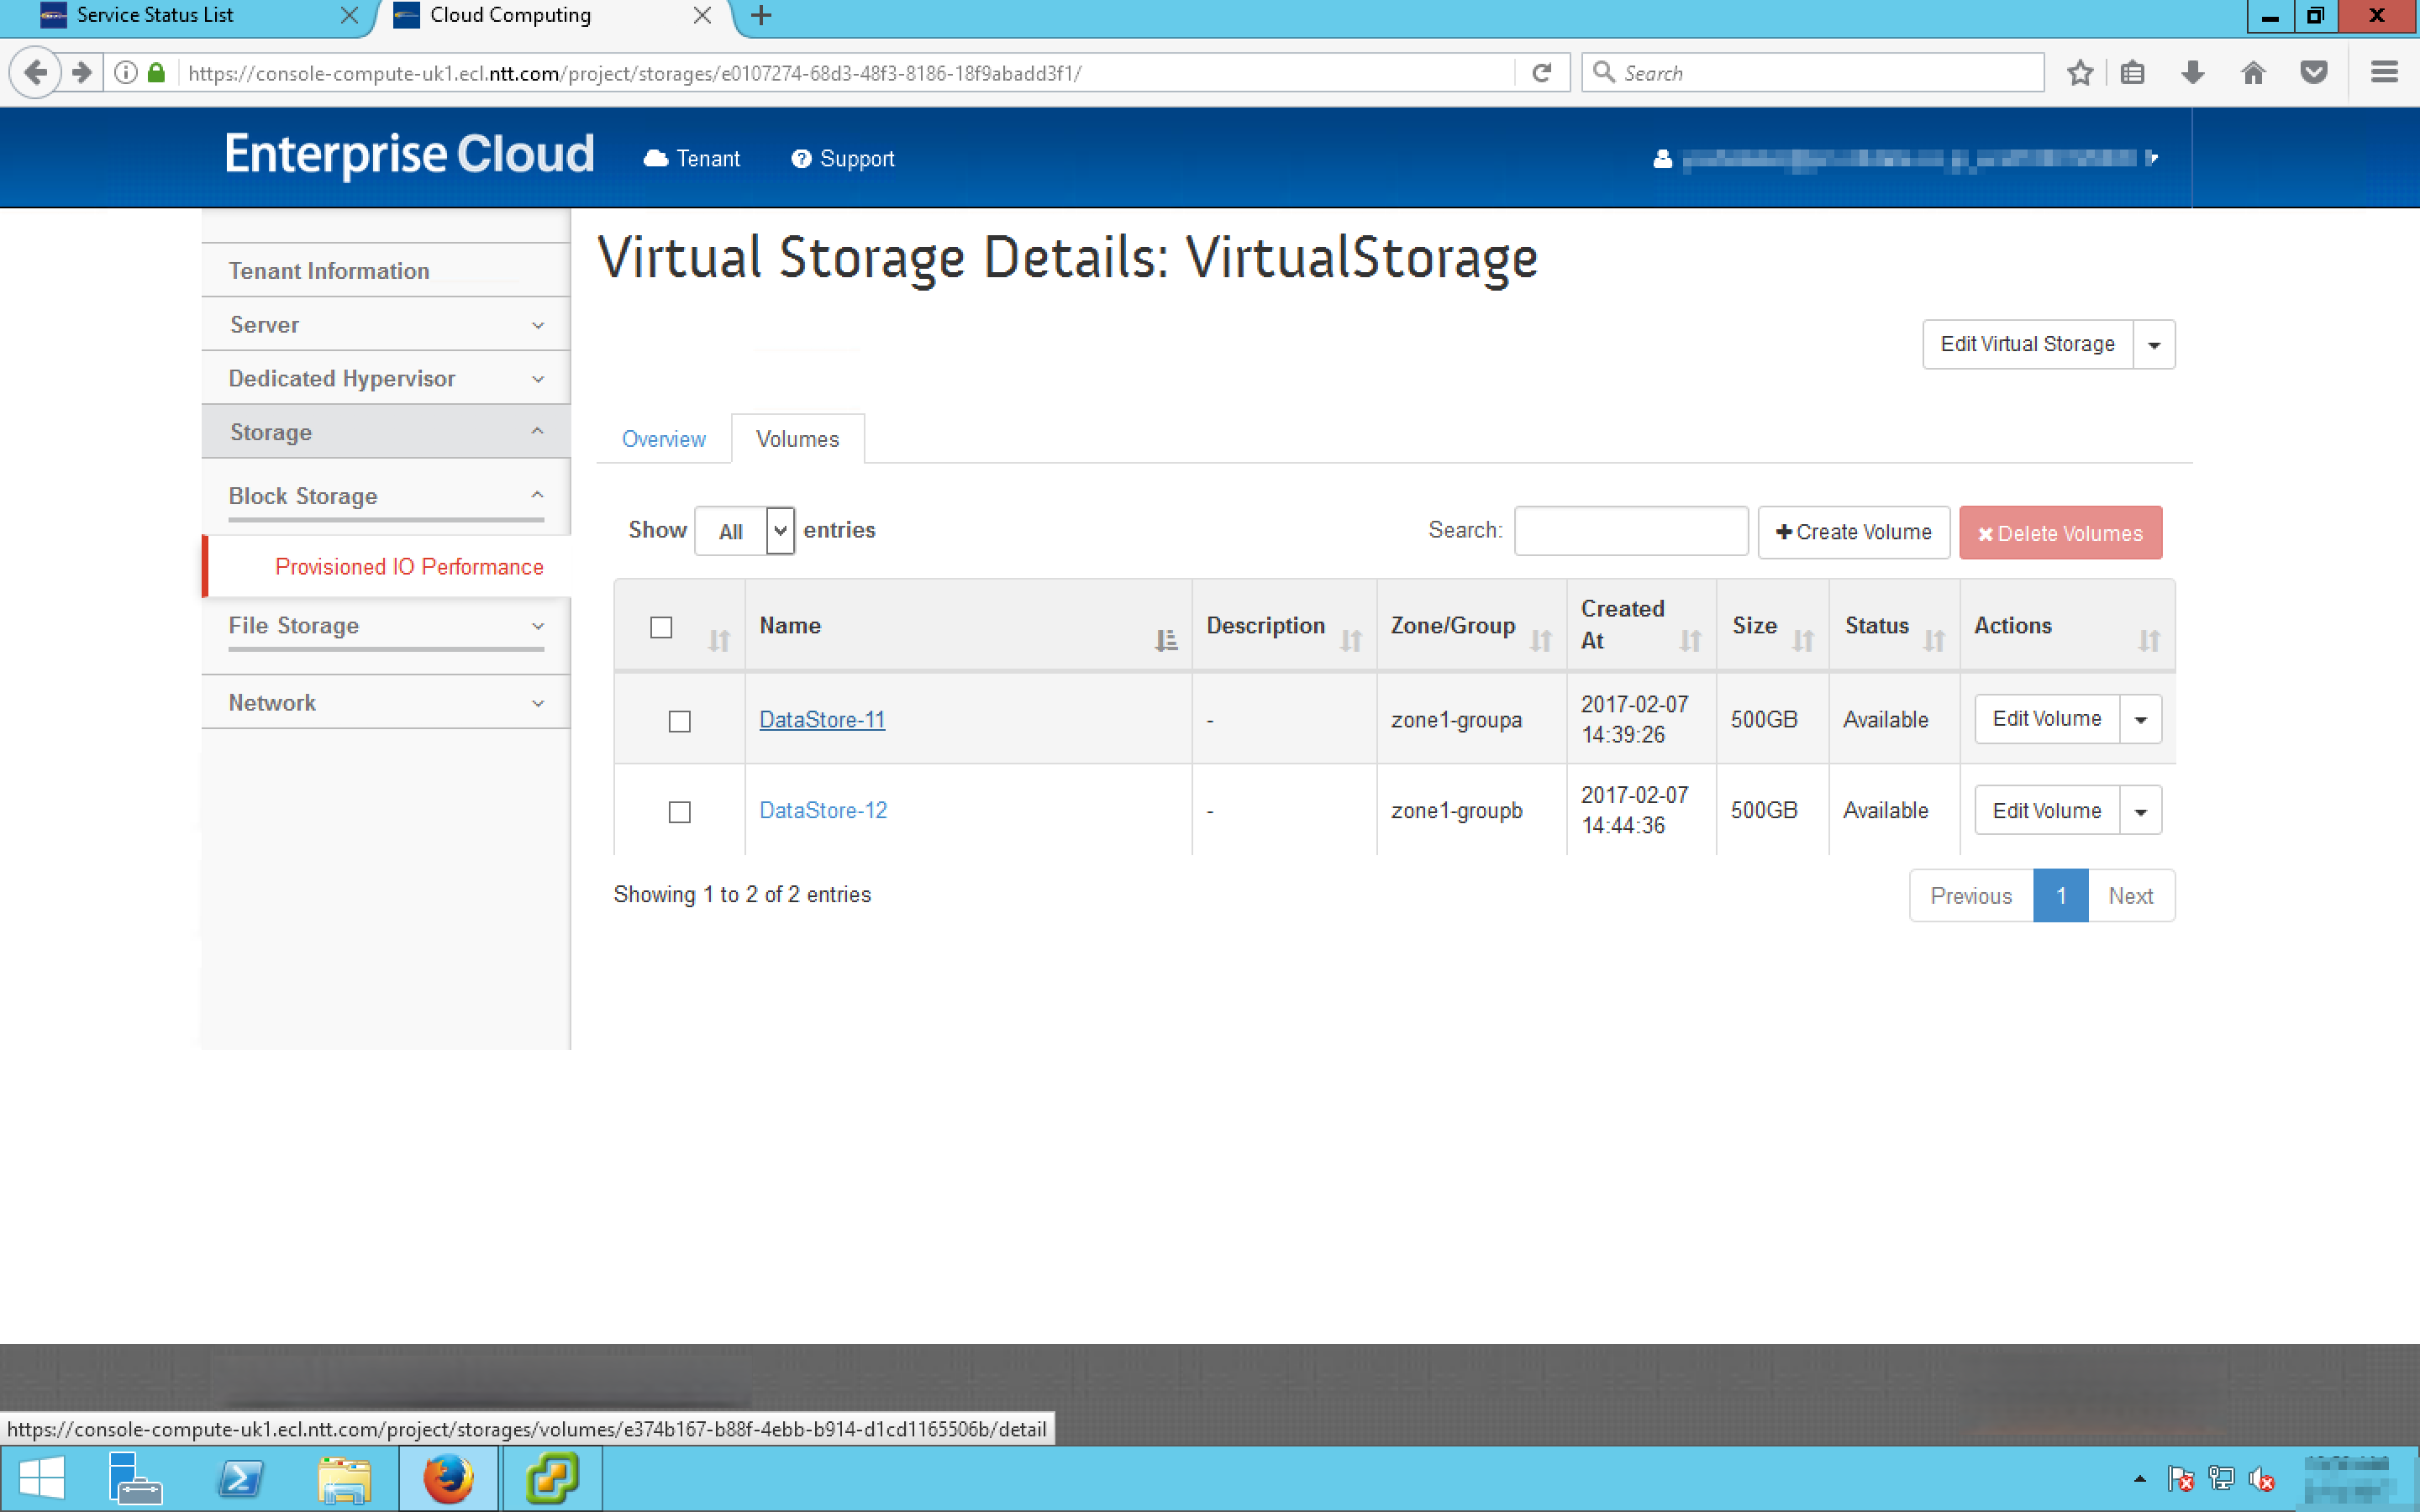Click the bookmark star icon
The width and height of the screenshot is (2420, 1512).
(x=2080, y=73)
